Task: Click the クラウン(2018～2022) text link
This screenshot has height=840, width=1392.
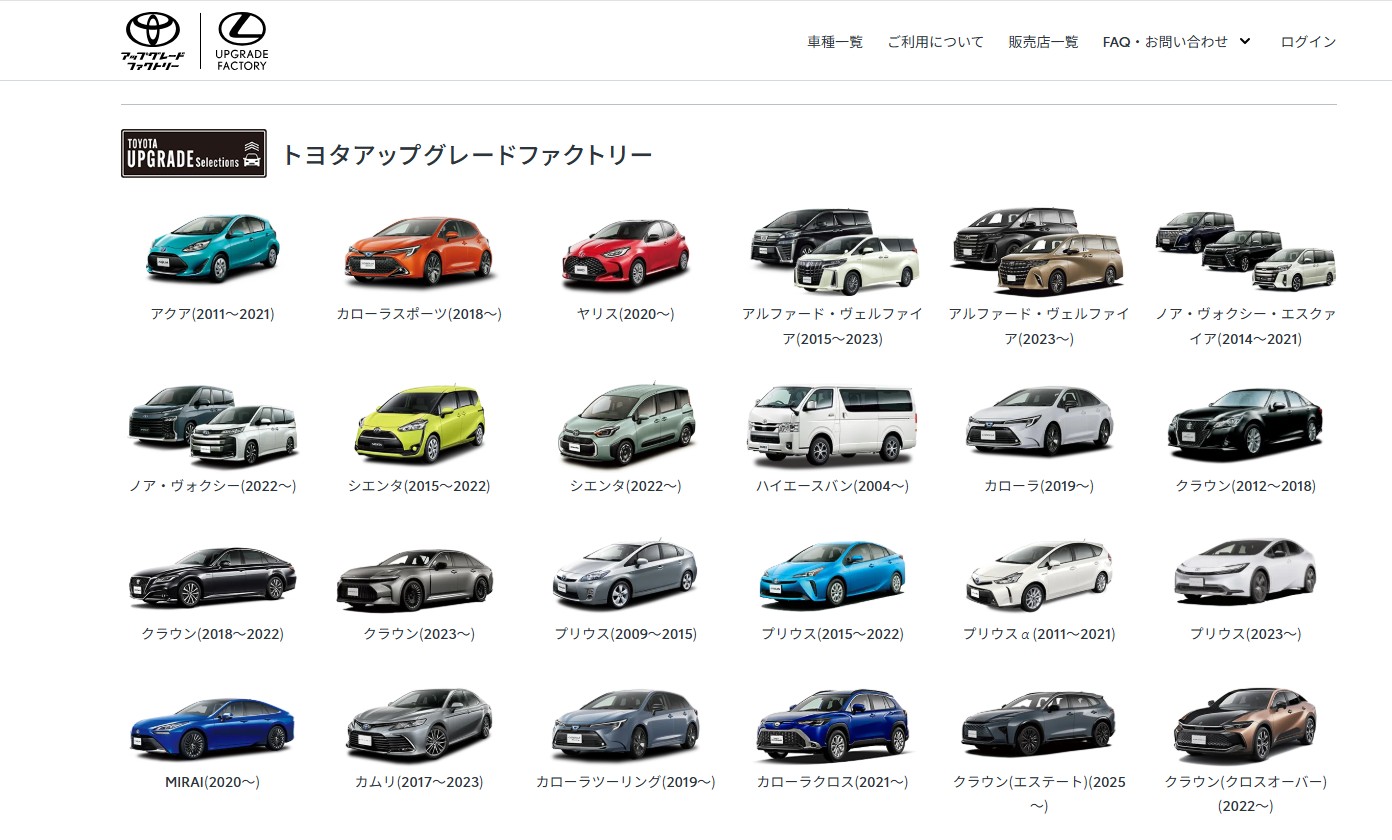Action: [213, 634]
